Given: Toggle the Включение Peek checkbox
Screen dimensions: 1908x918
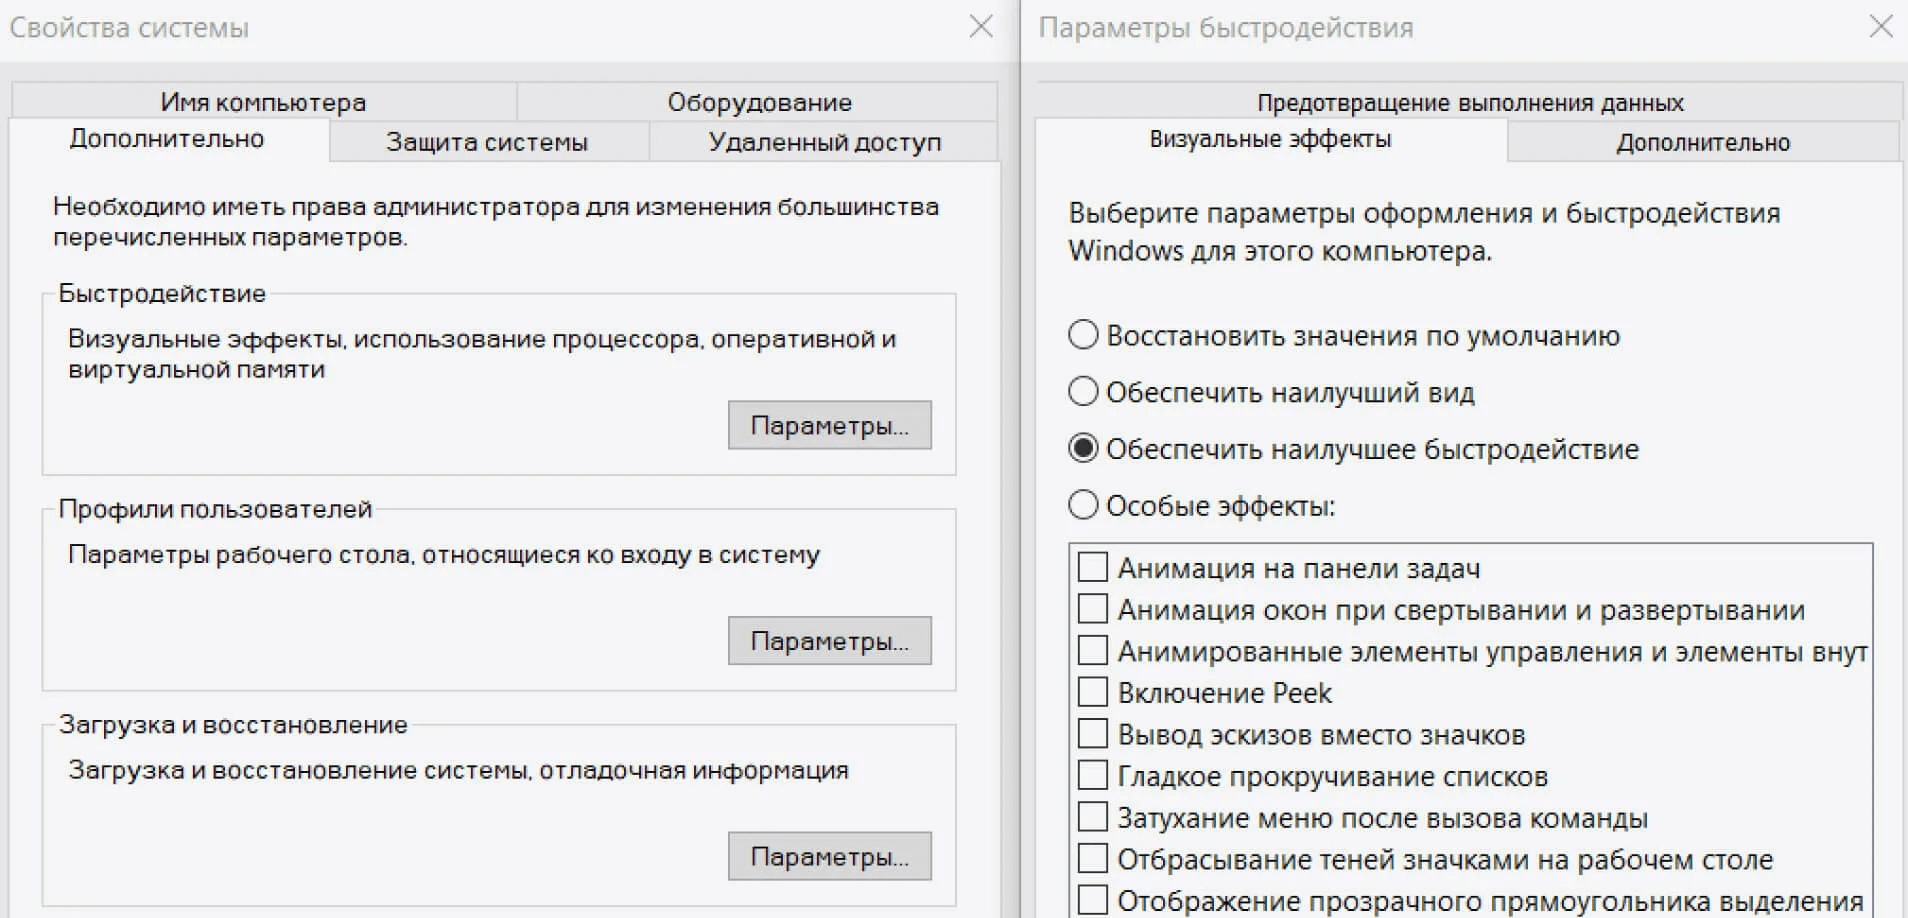Looking at the screenshot, I should coord(1093,692).
